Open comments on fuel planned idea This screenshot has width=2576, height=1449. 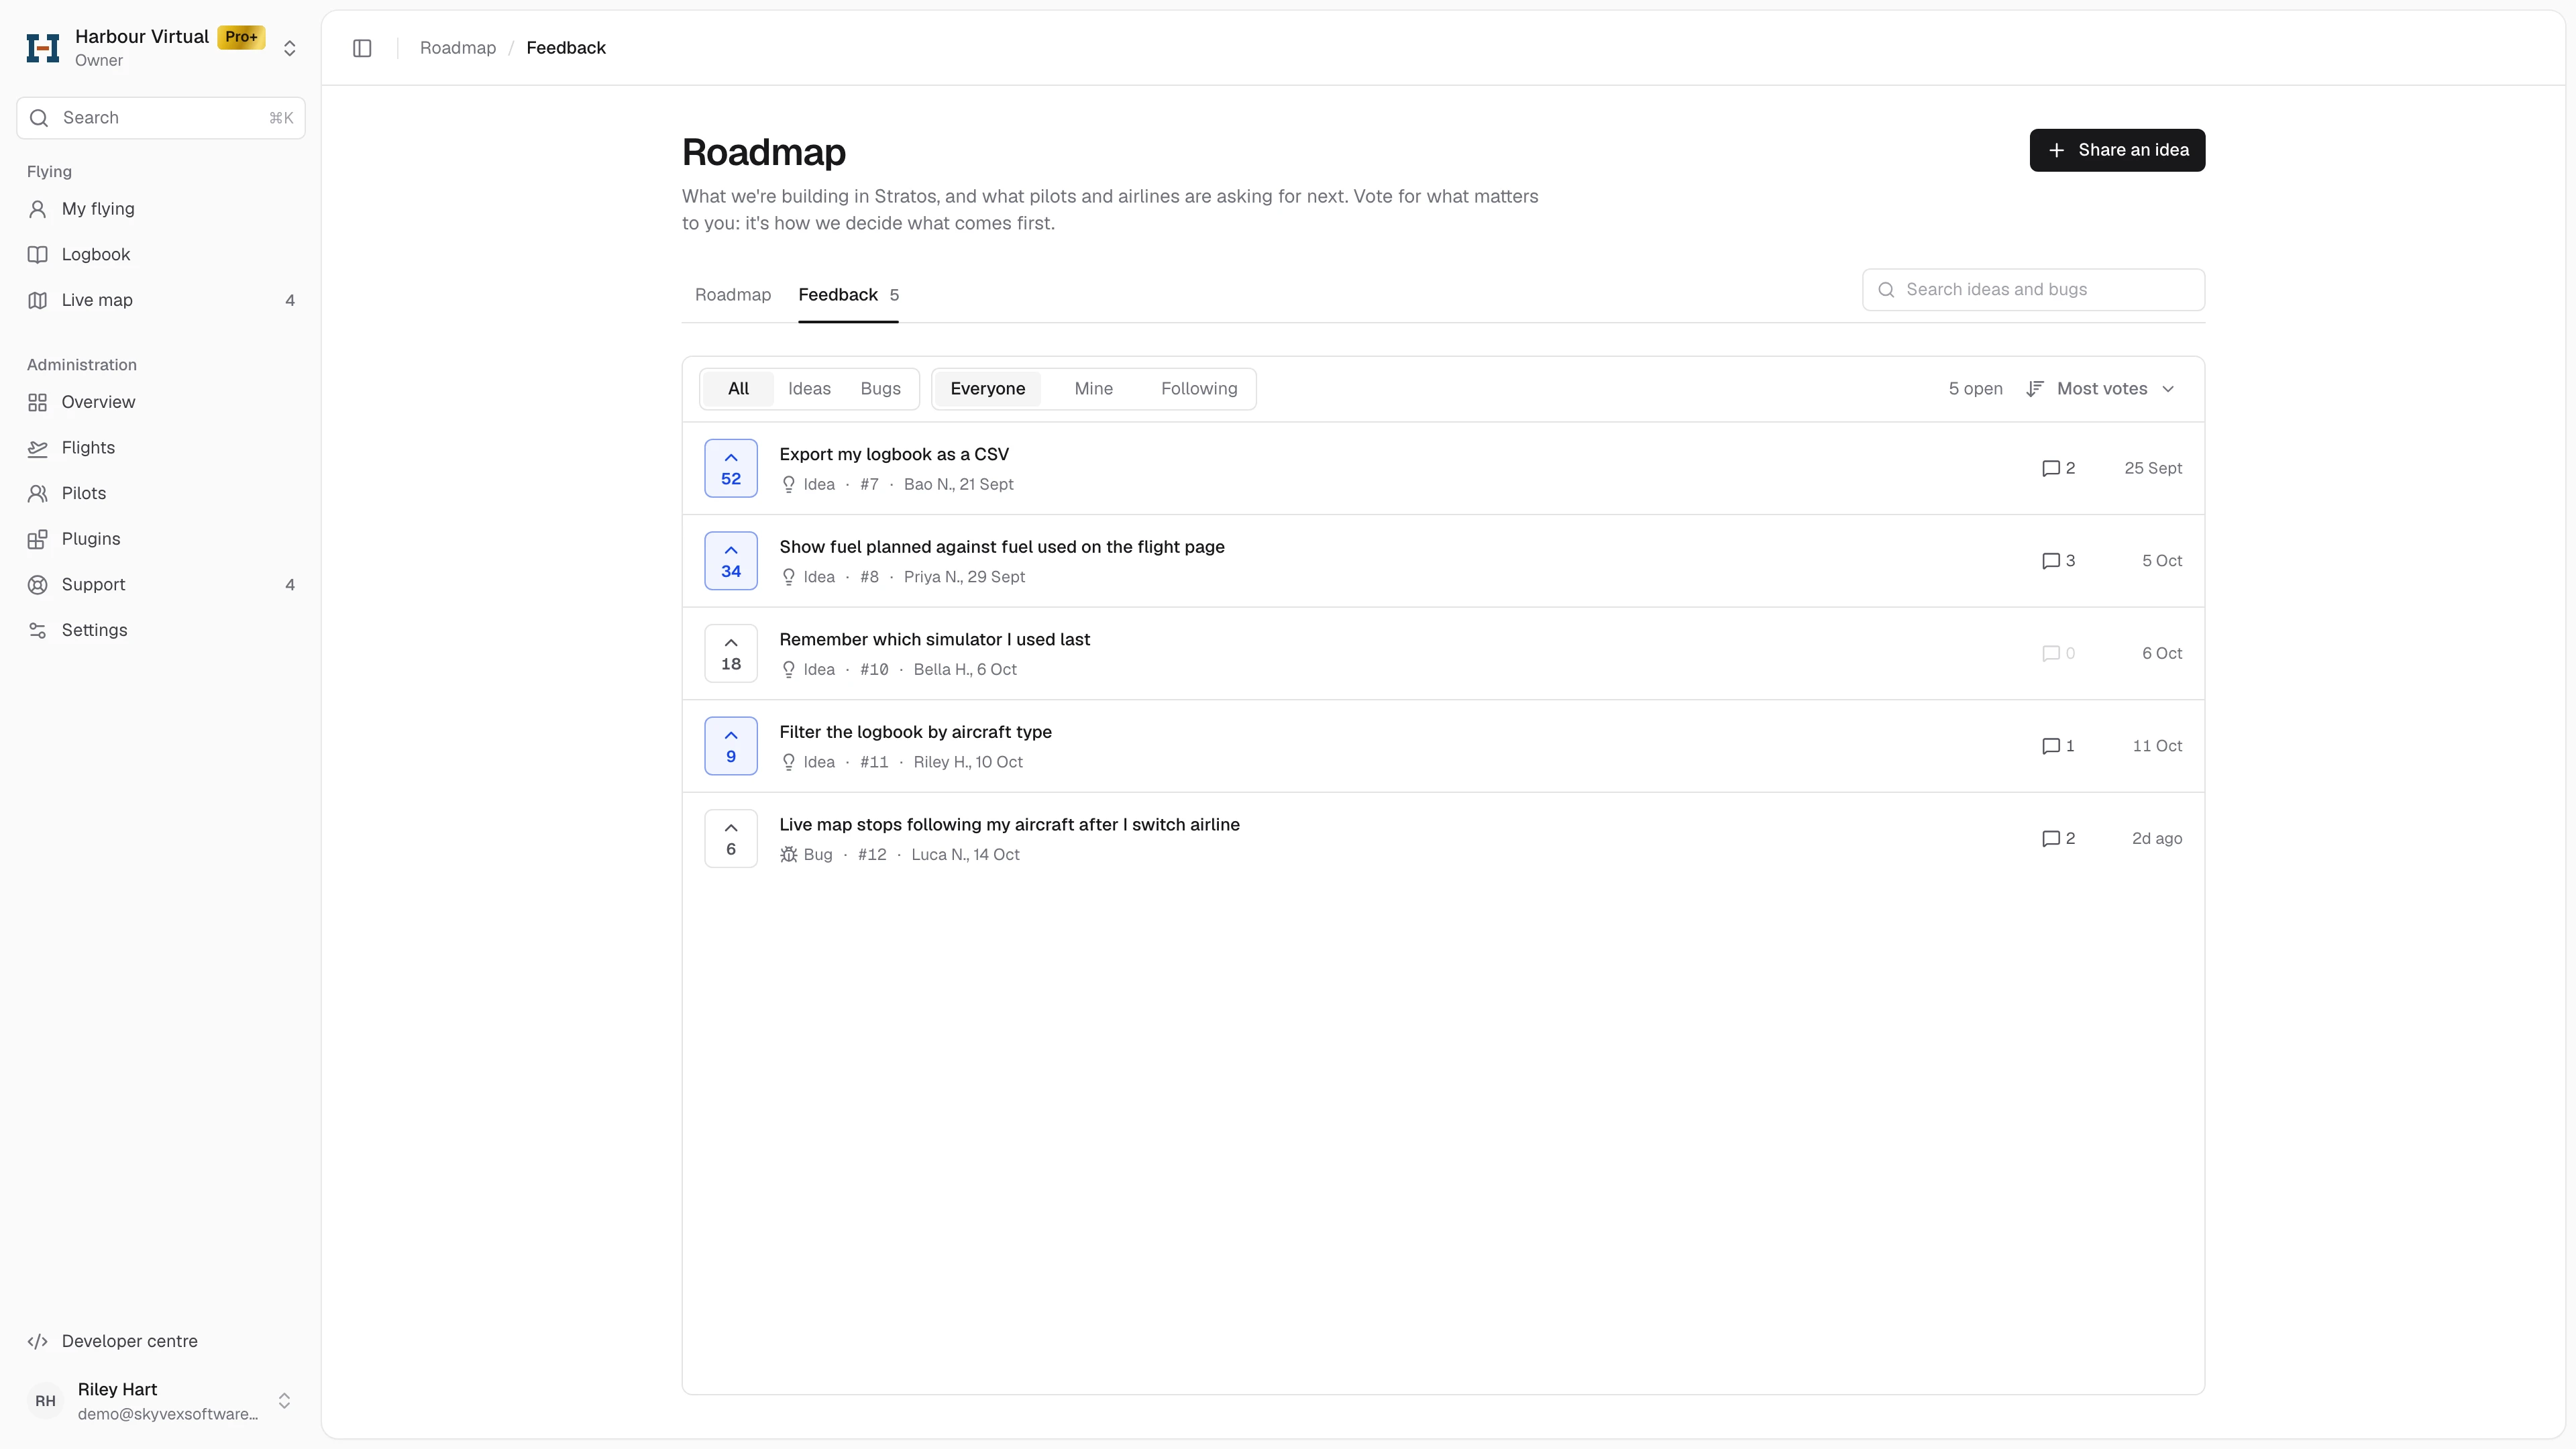(2058, 561)
